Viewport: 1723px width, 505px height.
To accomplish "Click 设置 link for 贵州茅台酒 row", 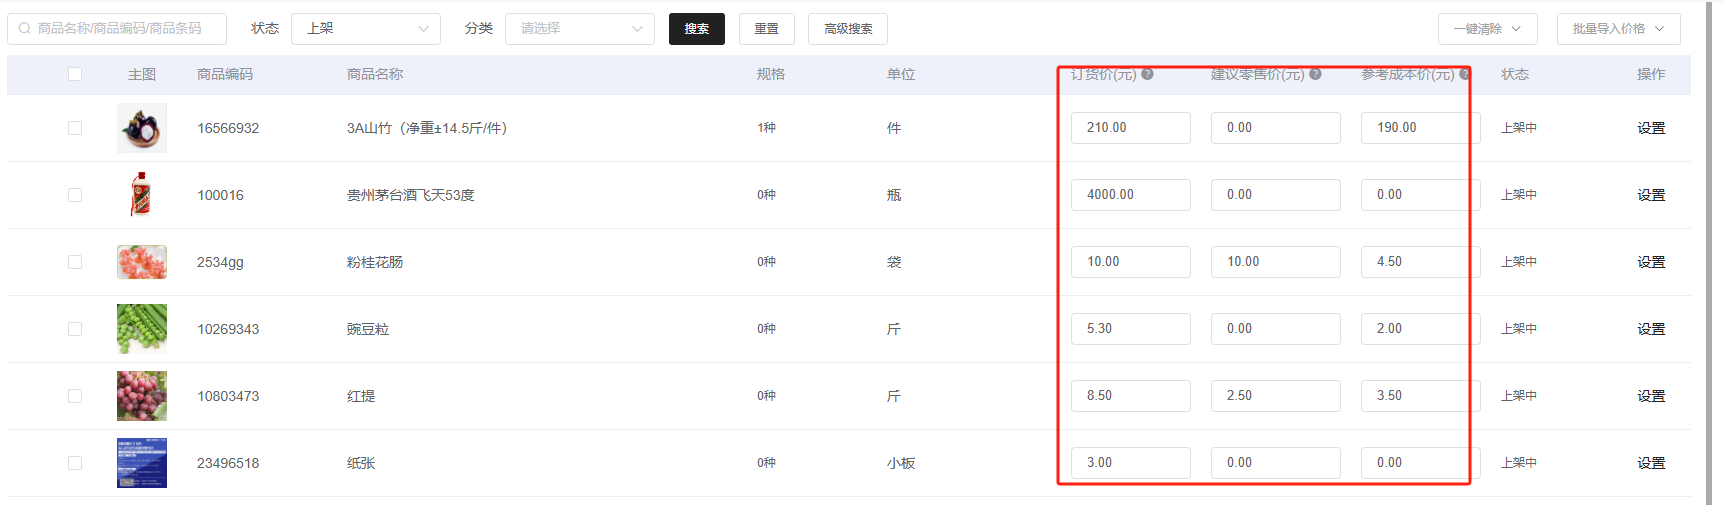I will pyautogui.click(x=1651, y=195).
